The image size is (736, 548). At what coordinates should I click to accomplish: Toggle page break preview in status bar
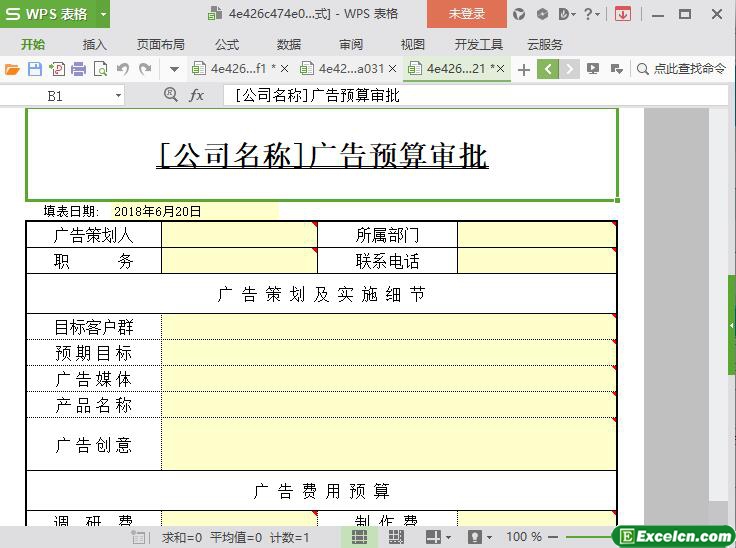pos(396,537)
